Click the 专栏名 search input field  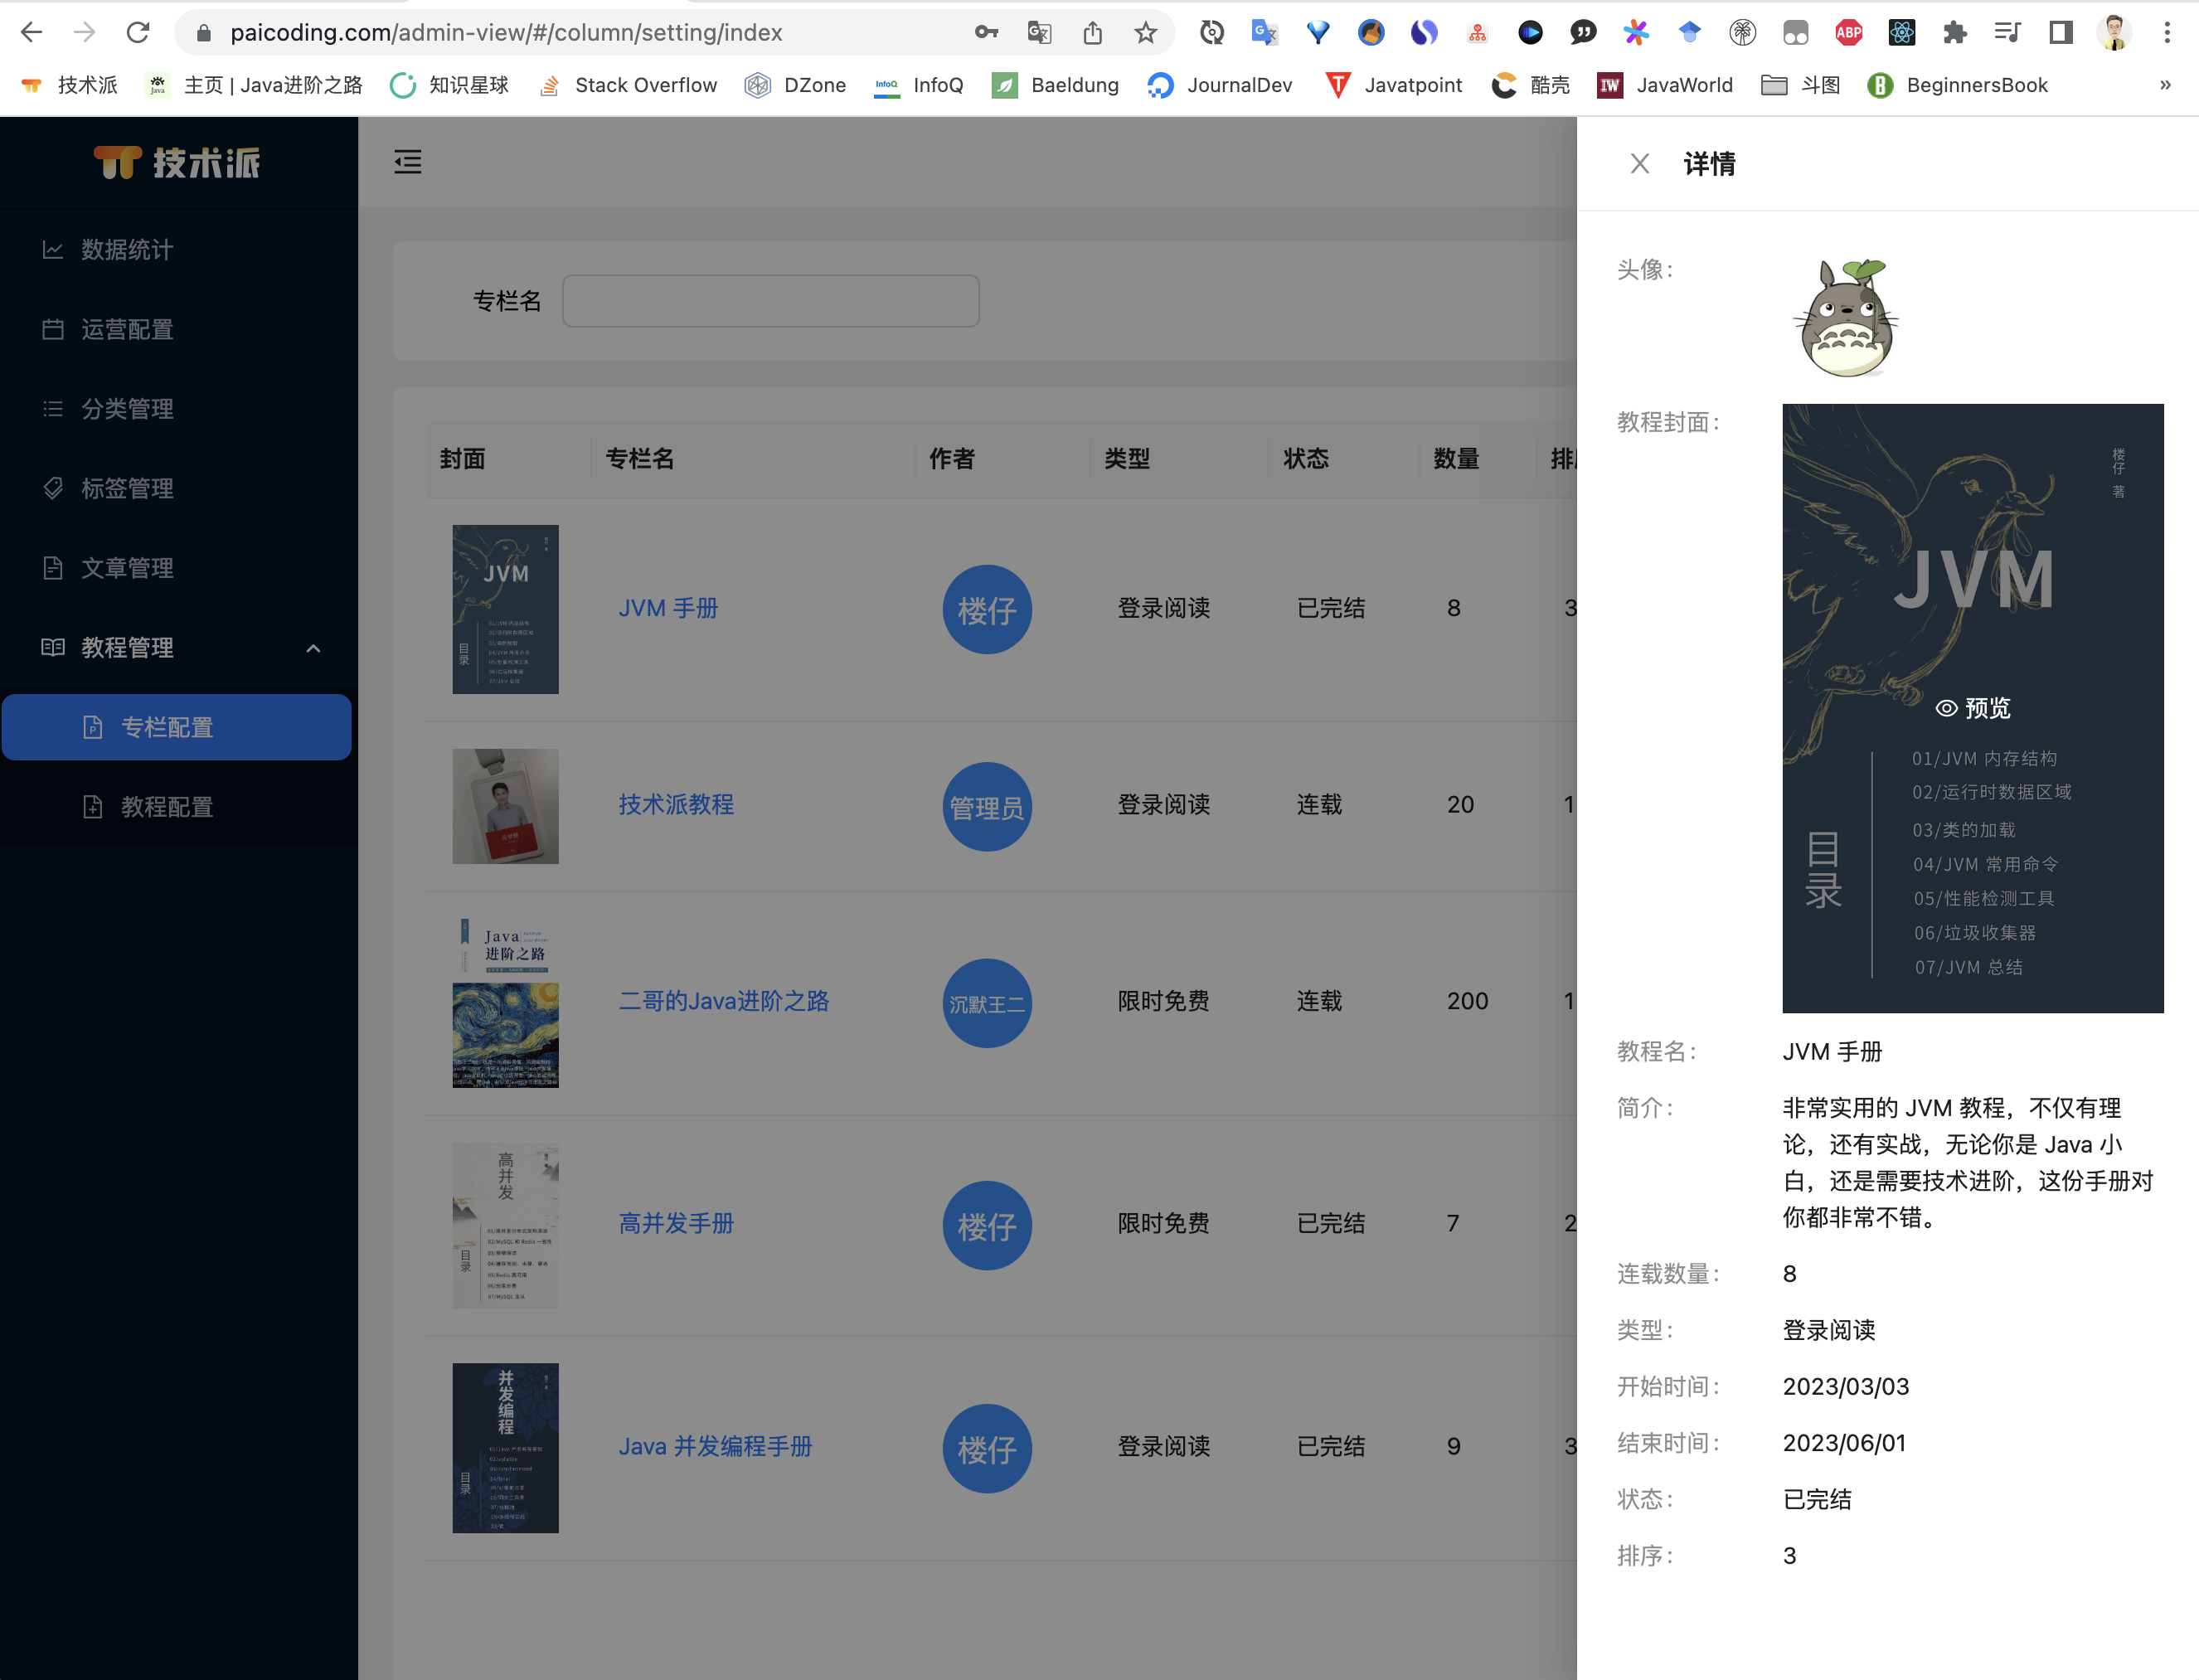tap(770, 301)
